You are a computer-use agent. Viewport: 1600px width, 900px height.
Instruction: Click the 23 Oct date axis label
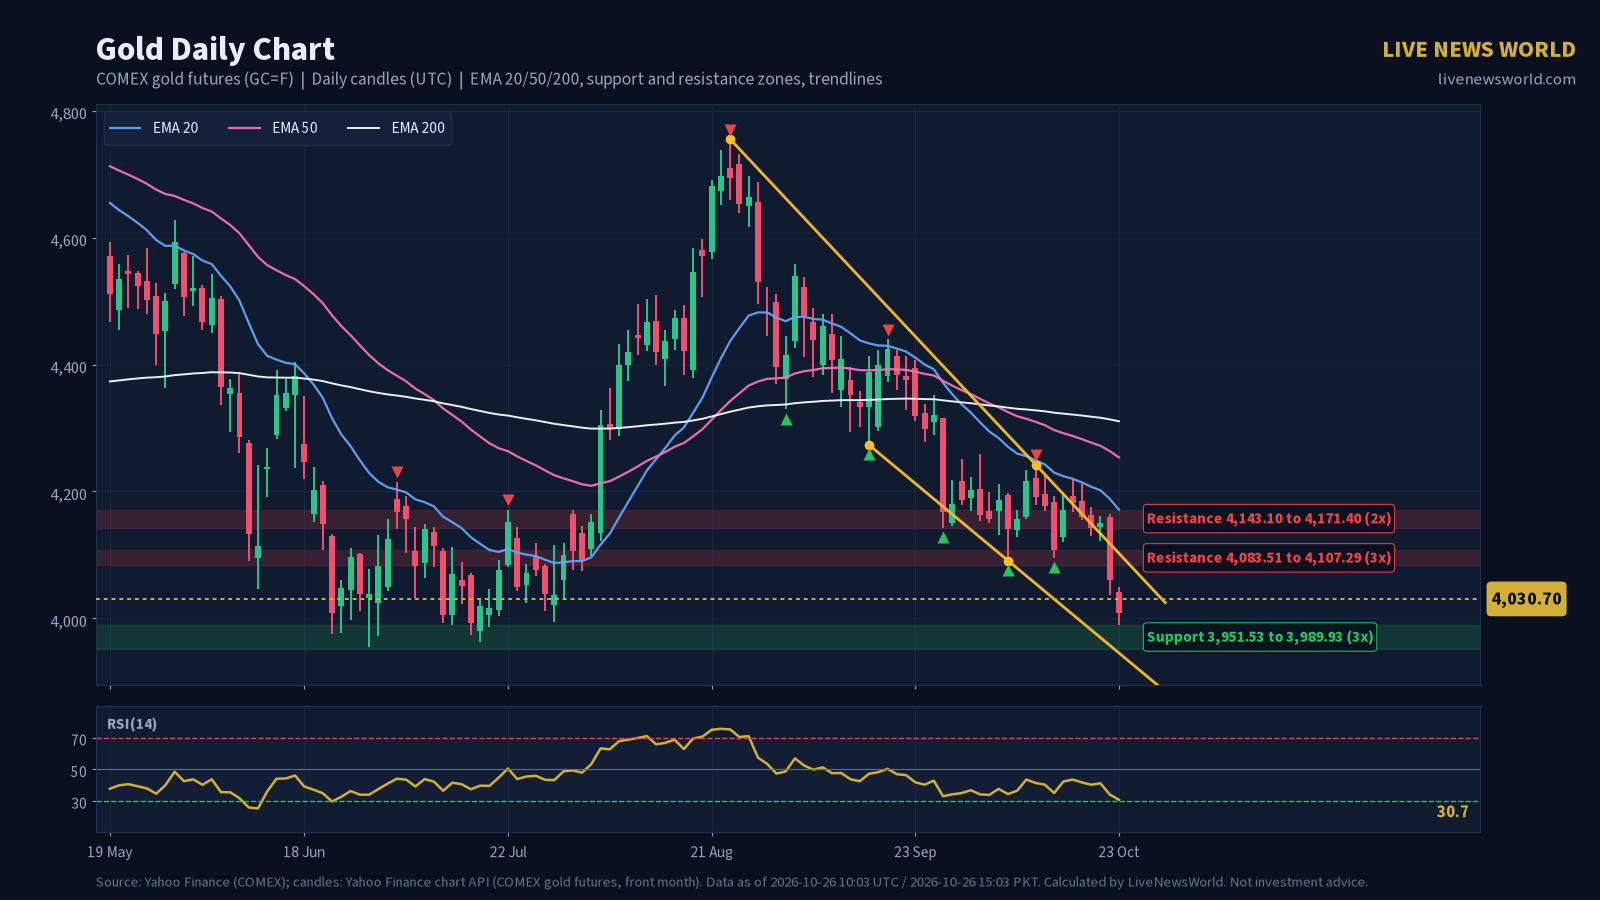(1119, 852)
